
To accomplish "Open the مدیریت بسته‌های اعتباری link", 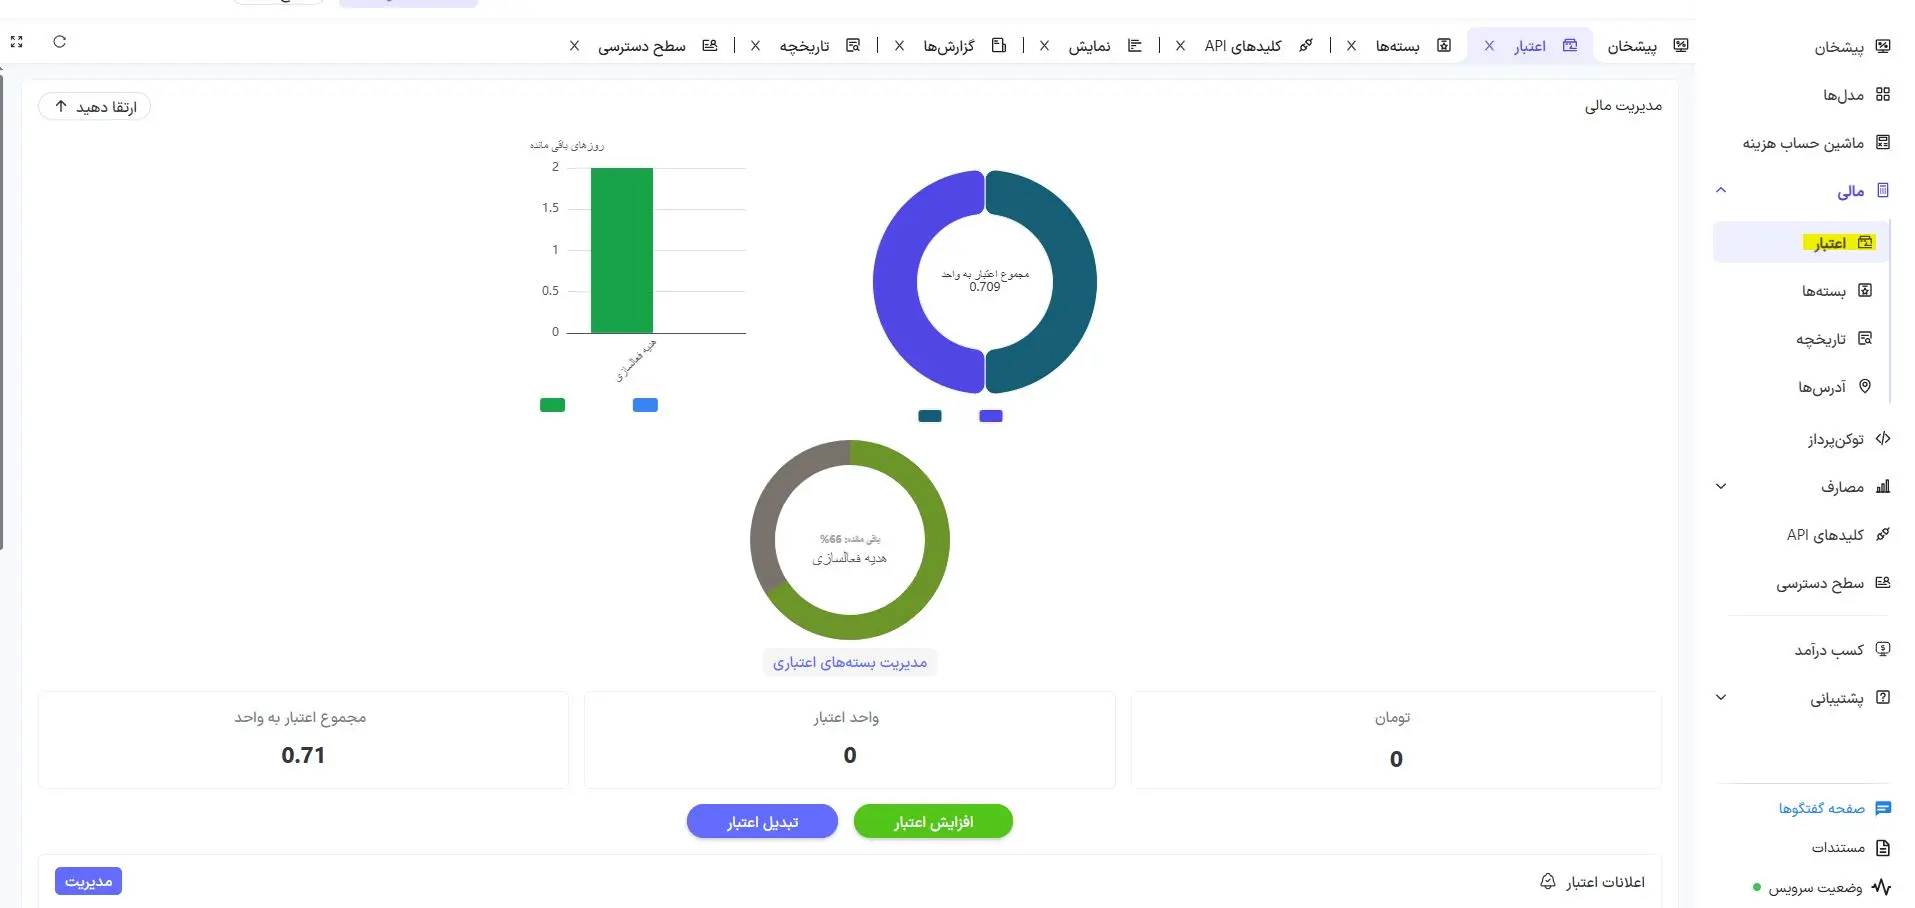I will 850,662.
